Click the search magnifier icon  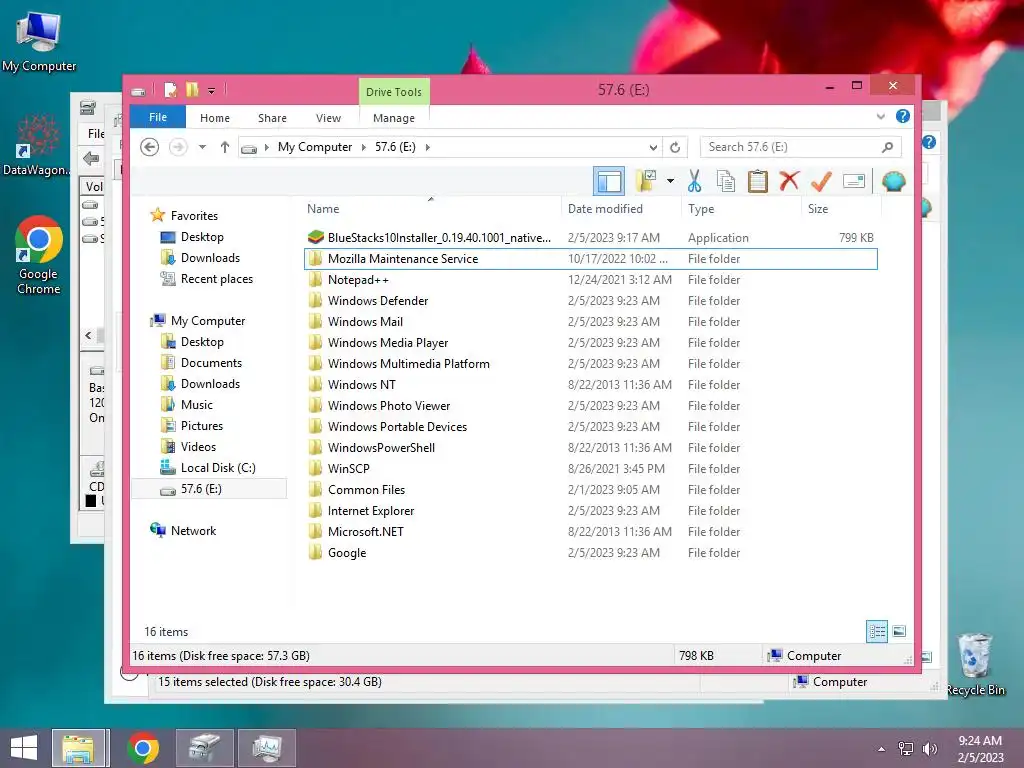pyautogui.click(x=887, y=148)
